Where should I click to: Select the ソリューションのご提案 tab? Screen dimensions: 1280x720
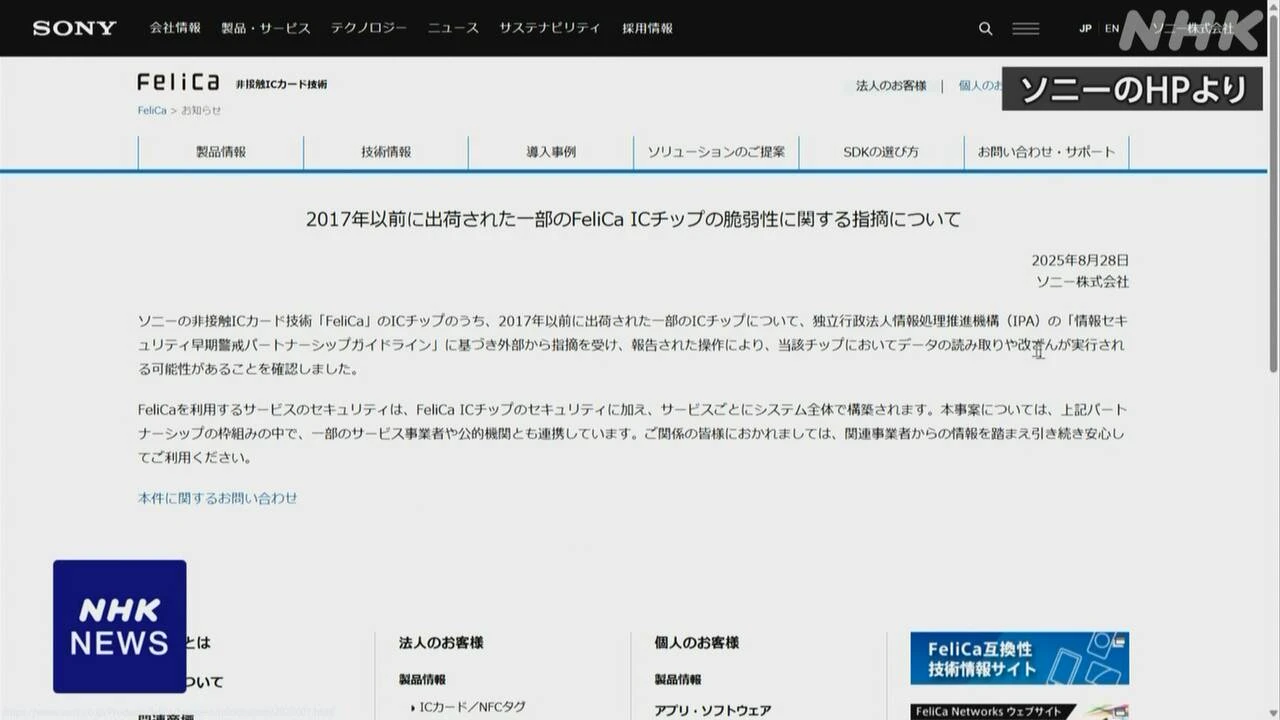point(716,152)
